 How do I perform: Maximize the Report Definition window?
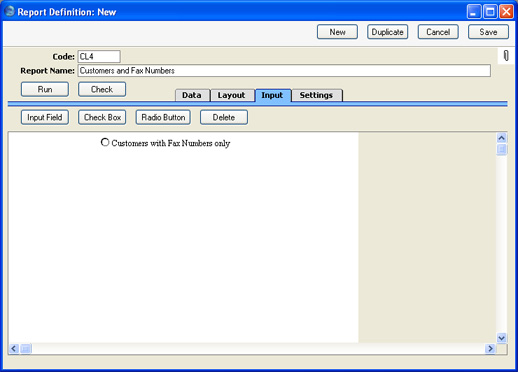click(x=490, y=12)
